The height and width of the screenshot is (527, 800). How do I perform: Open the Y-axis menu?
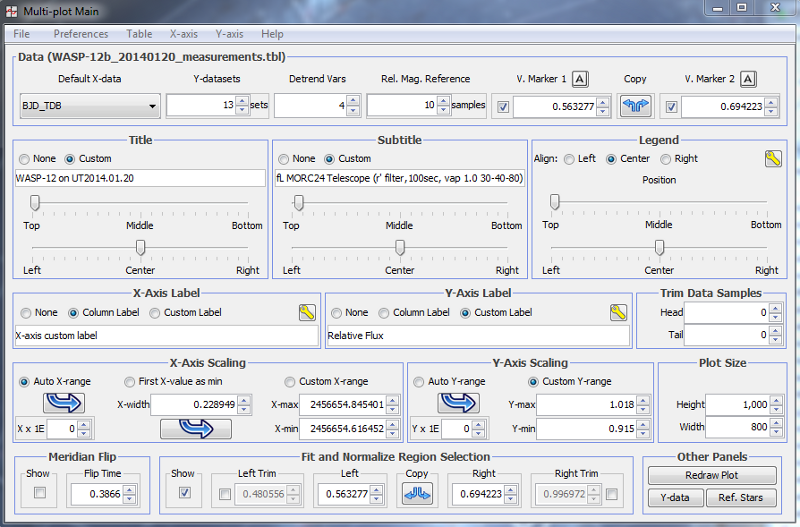click(x=229, y=34)
